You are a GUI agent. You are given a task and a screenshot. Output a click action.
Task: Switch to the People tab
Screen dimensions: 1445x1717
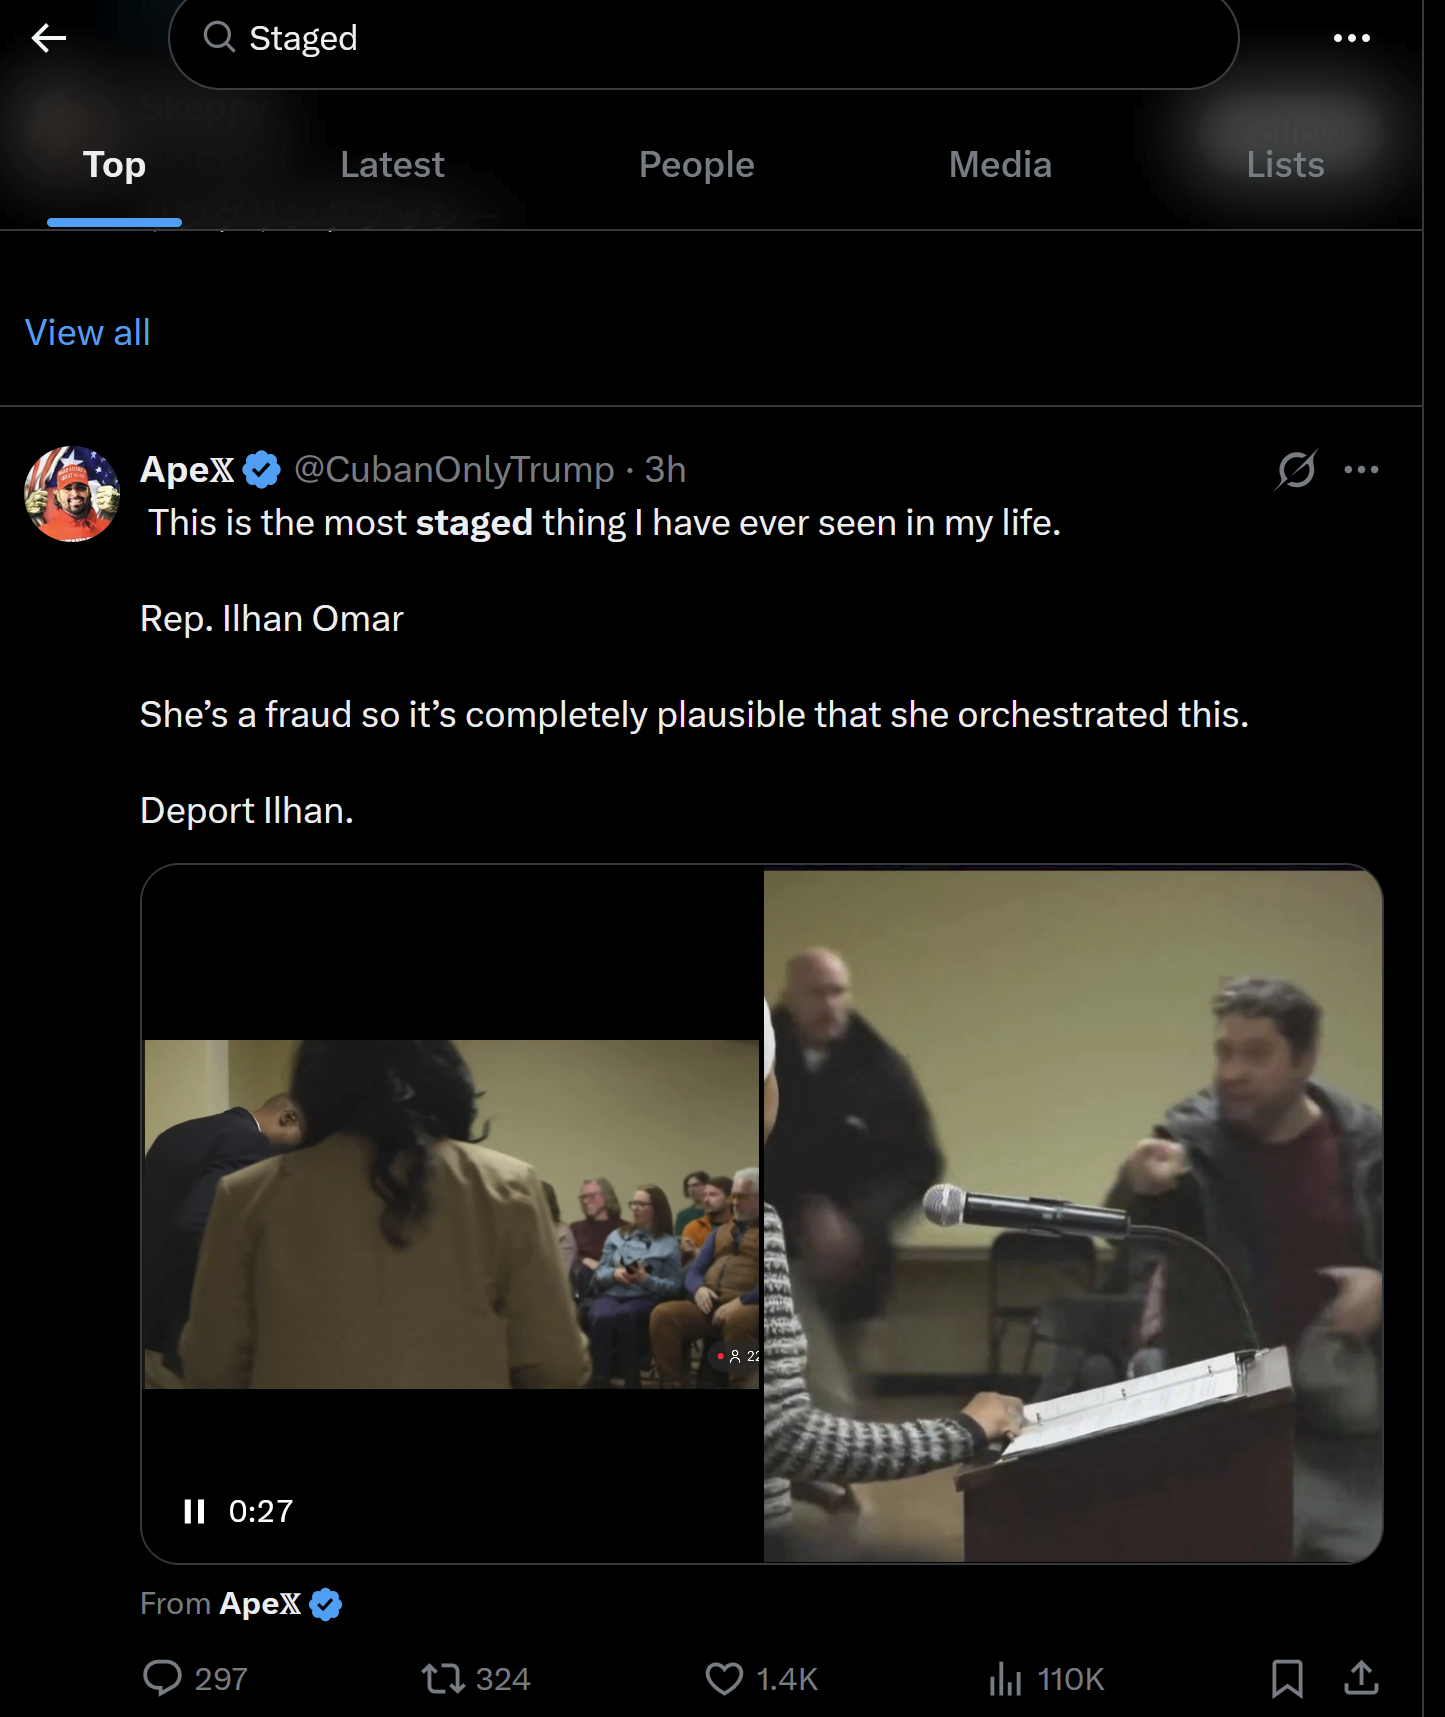(x=696, y=165)
